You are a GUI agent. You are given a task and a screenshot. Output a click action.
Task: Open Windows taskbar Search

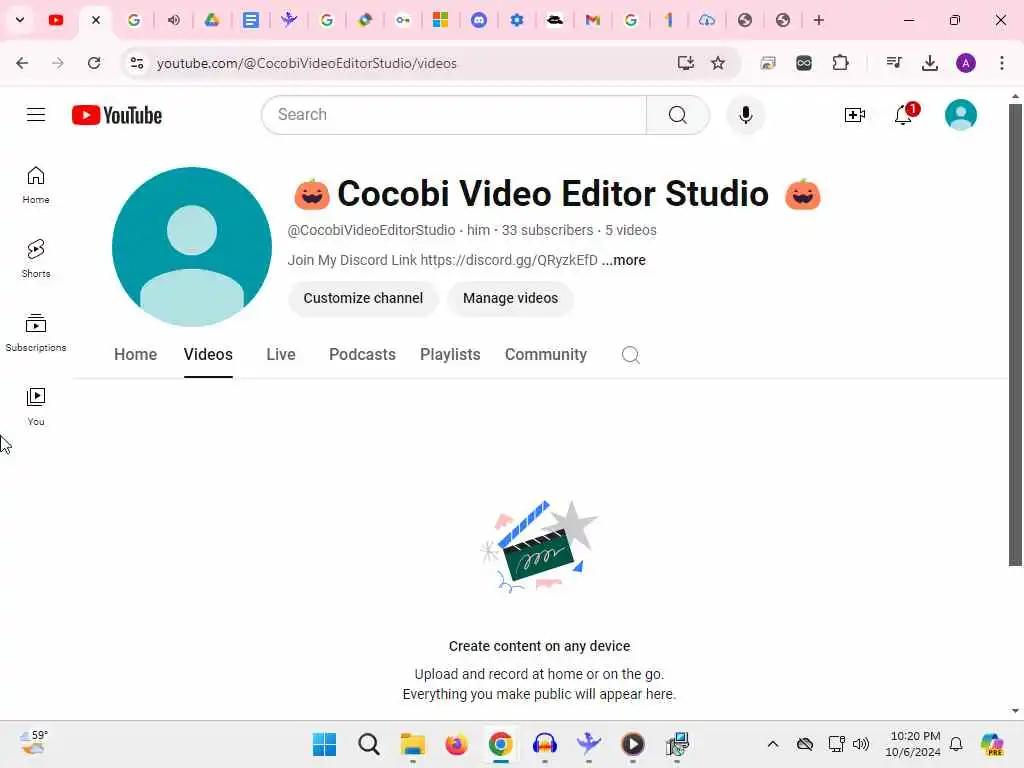tap(368, 744)
